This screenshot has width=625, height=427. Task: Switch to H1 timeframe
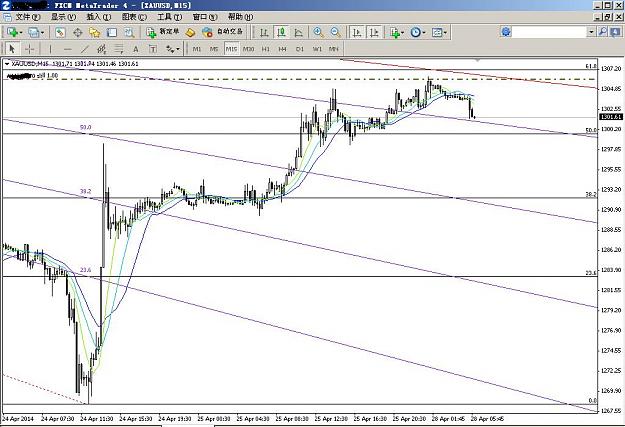click(266, 49)
